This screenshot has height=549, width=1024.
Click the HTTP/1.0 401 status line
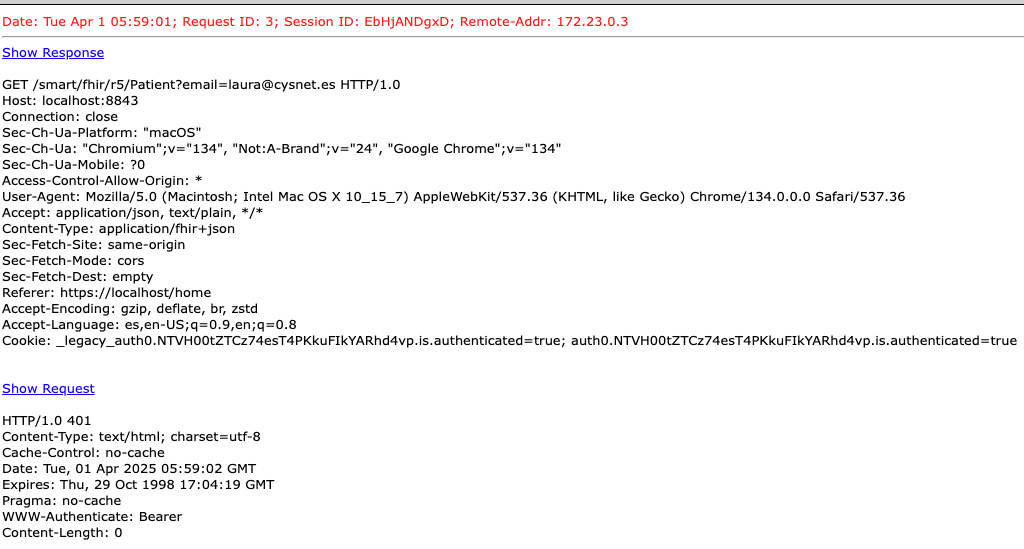(49, 420)
